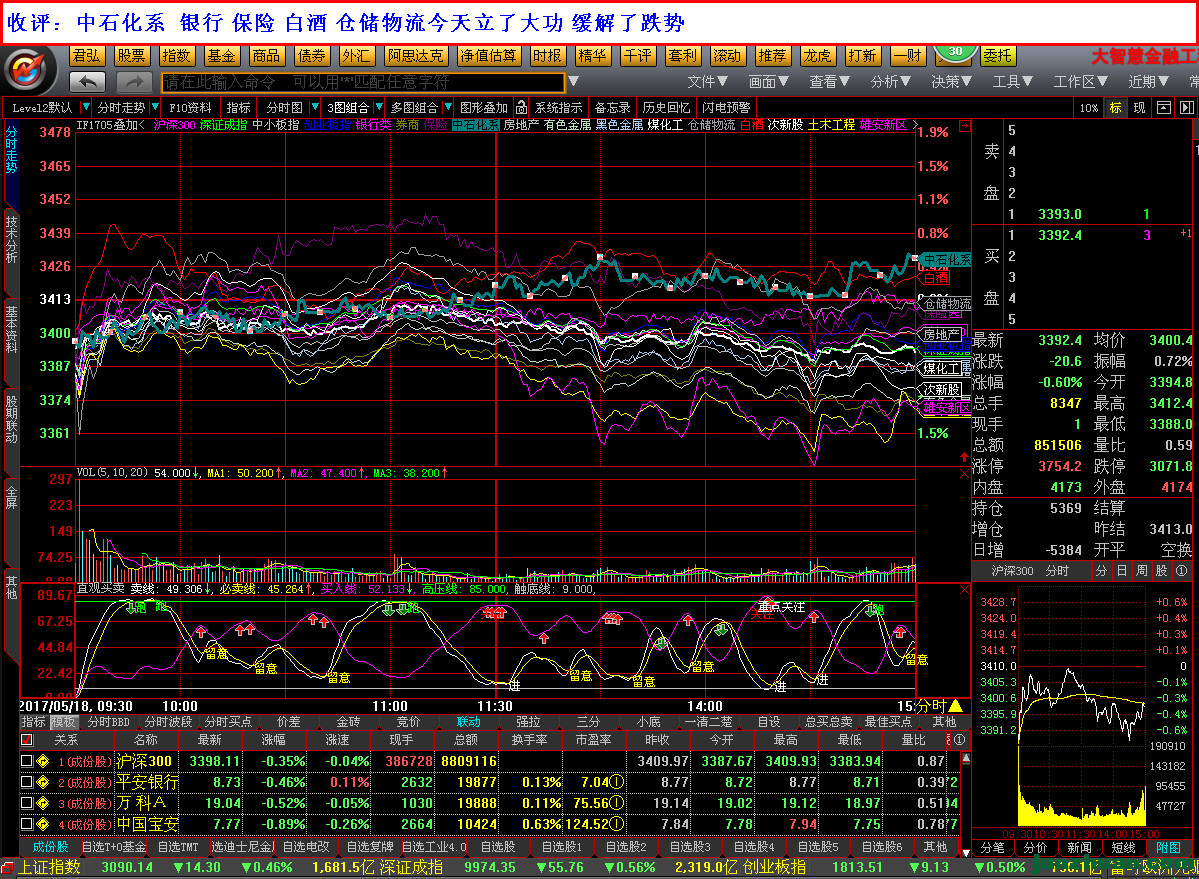This screenshot has height=879, width=1199.
Task: Click the diamond icon in the 中国宝安 row
Action: pyautogui.click(x=44, y=825)
